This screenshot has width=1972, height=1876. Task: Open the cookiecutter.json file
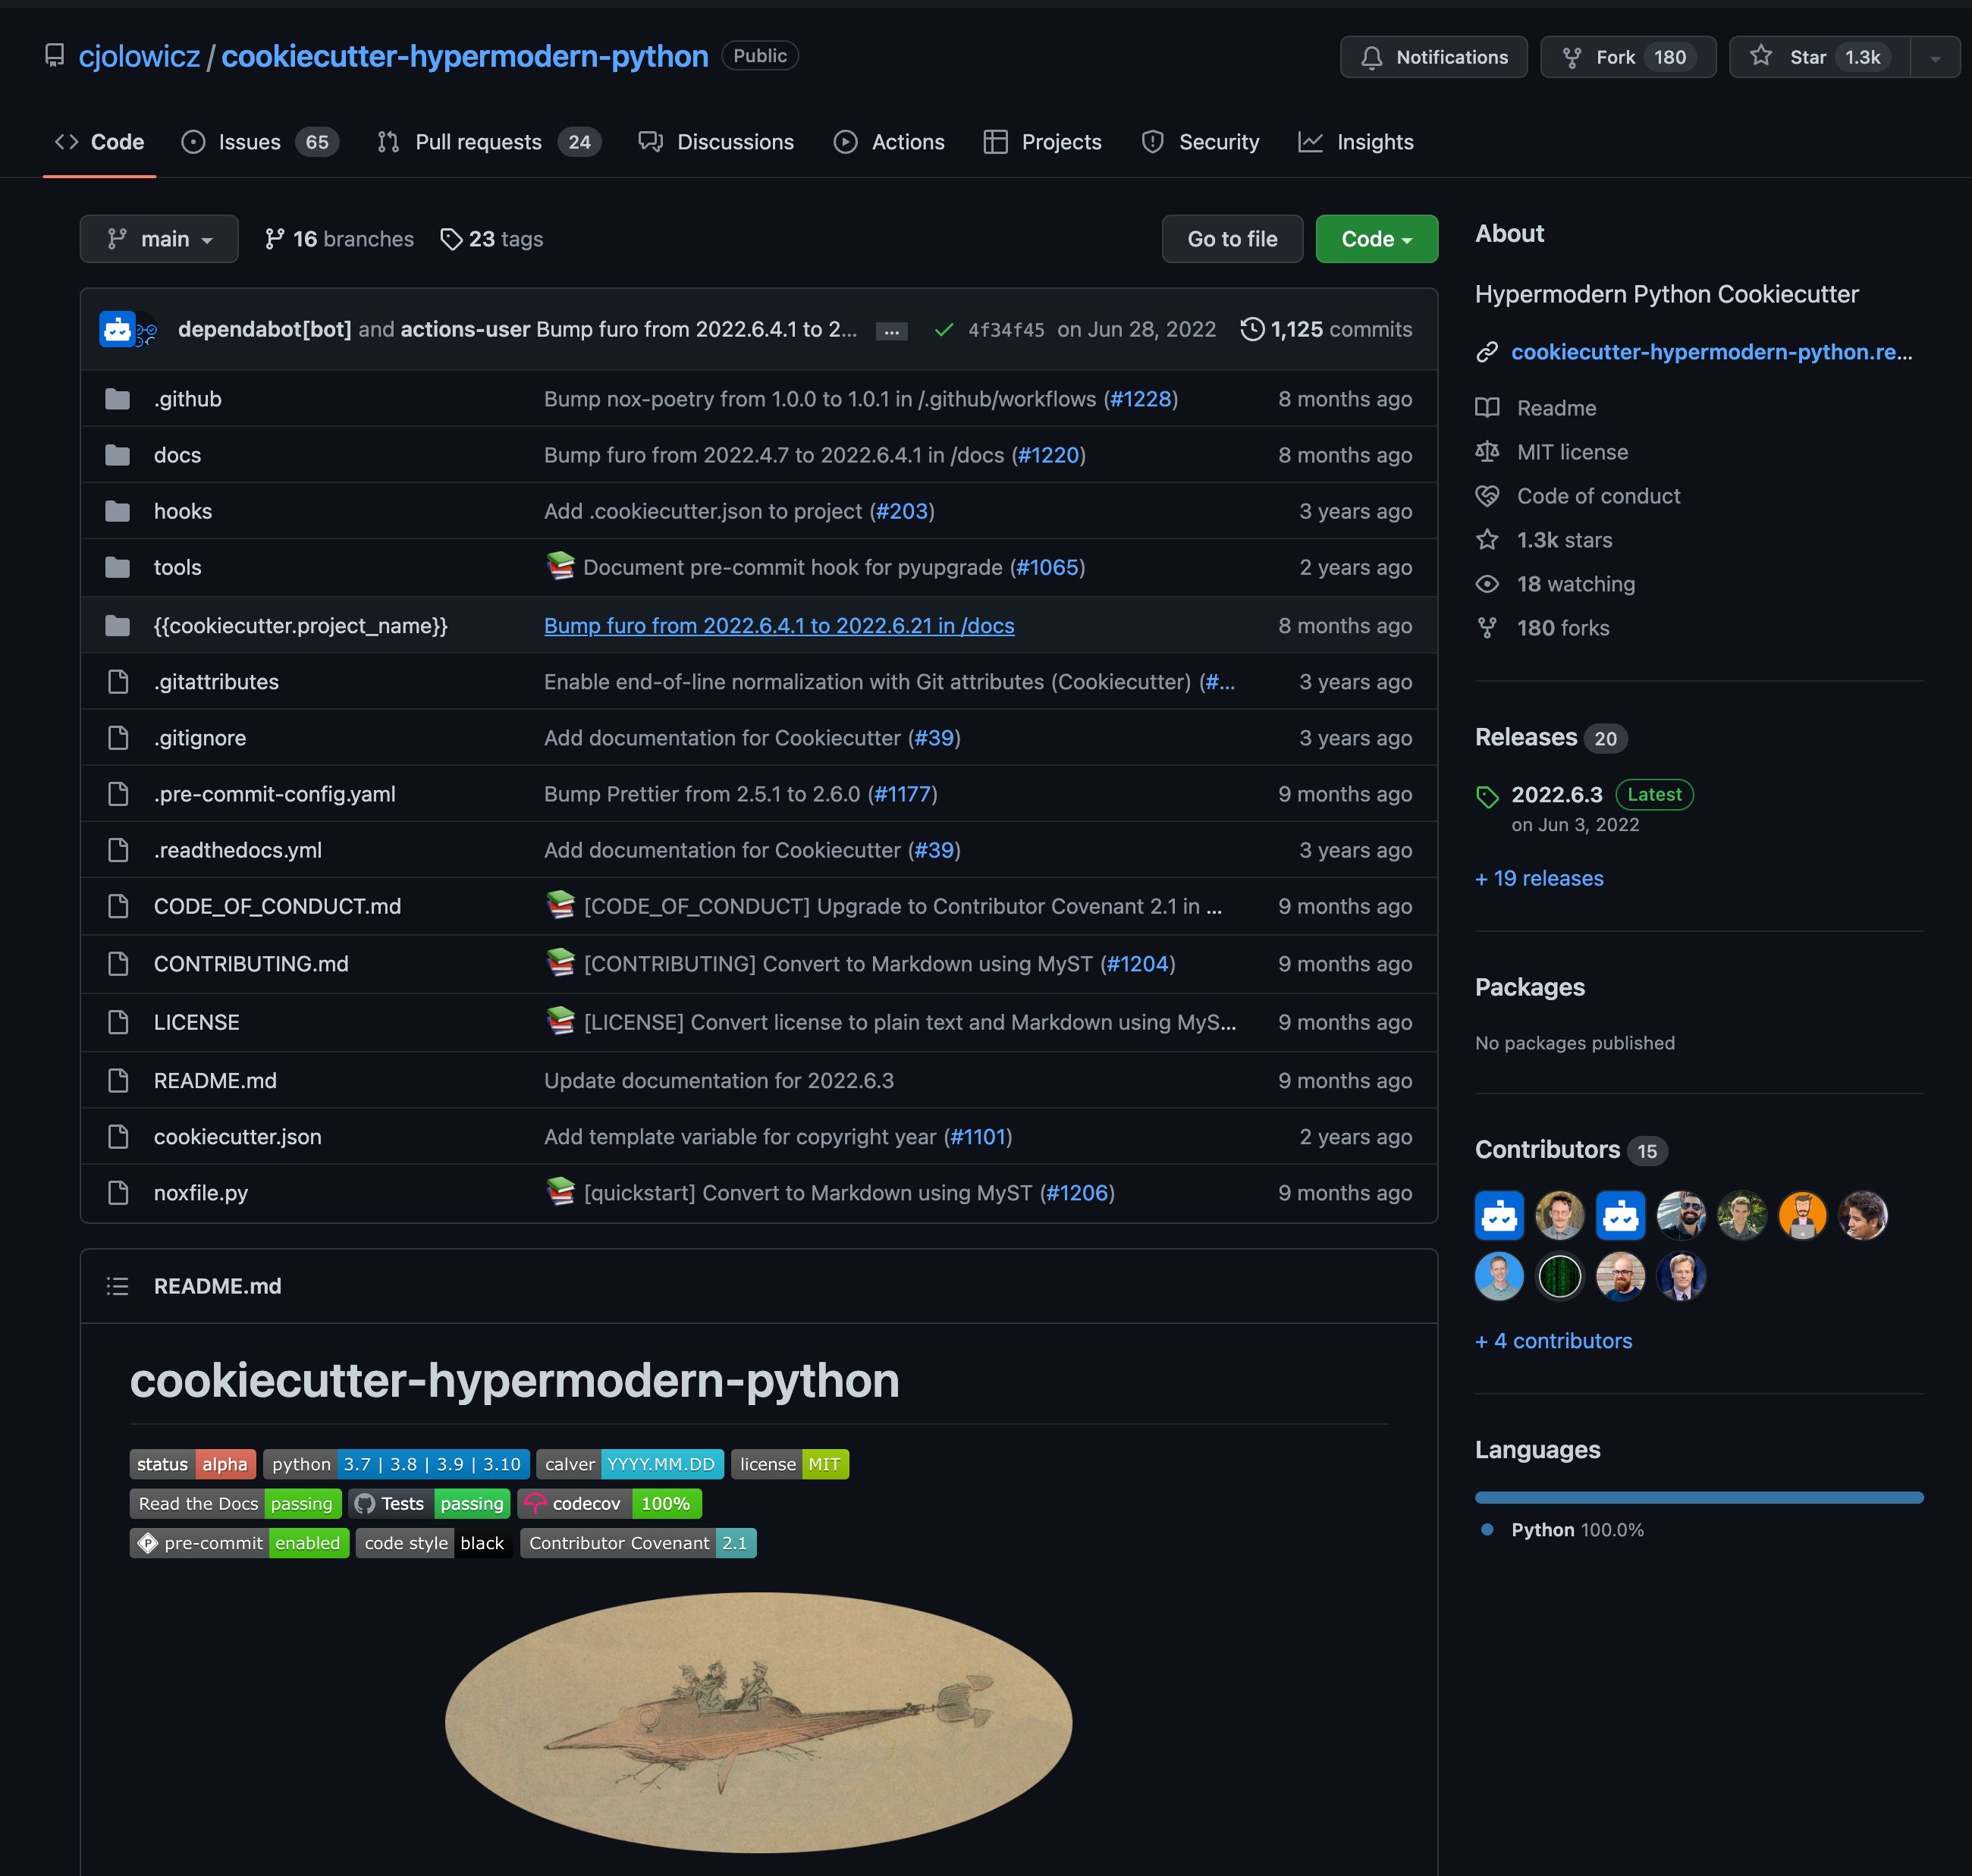[x=238, y=1137]
